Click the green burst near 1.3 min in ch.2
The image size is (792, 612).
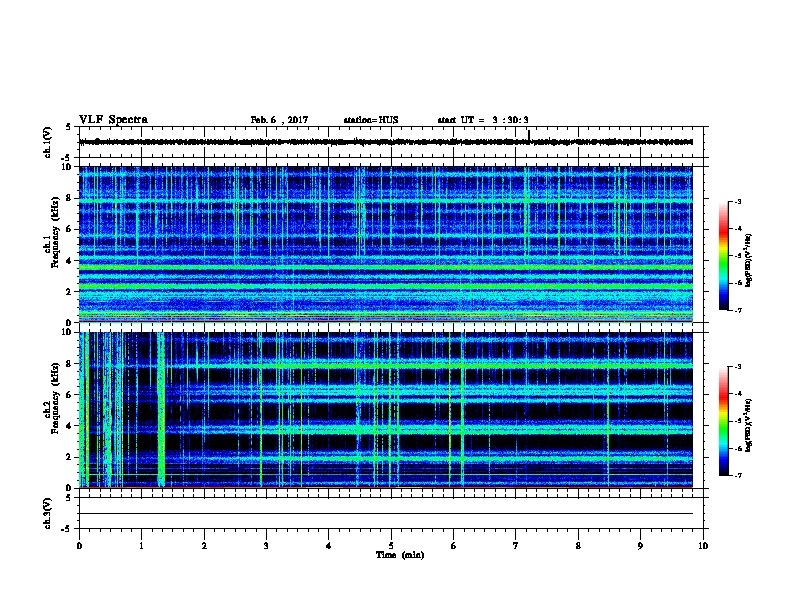(x=161, y=410)
